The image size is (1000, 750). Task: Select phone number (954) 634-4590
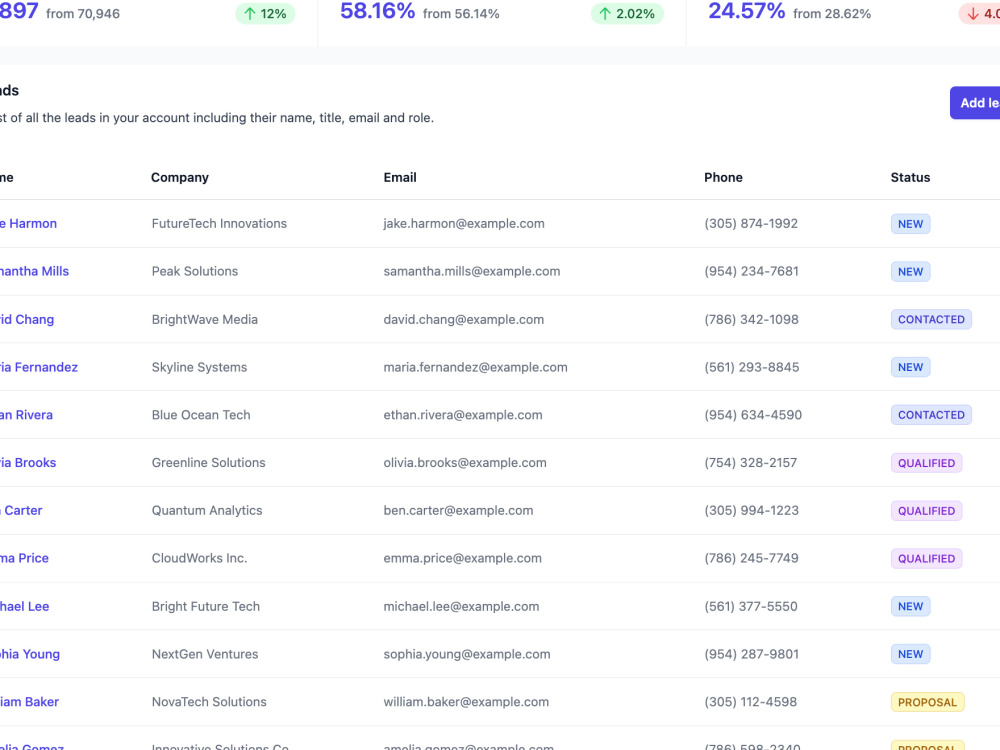point(753,415)
